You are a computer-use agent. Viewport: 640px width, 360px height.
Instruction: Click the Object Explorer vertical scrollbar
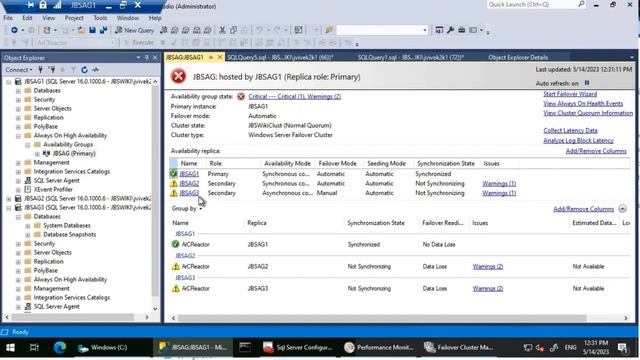click(x=155, y=192)
